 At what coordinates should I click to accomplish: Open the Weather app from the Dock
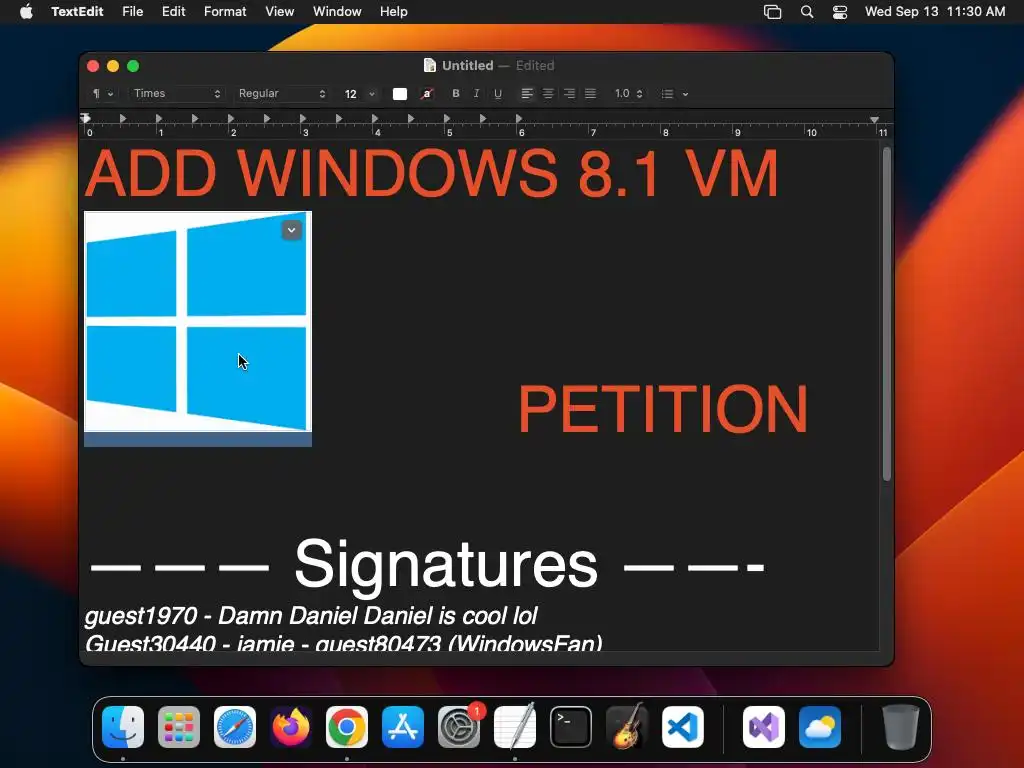[x=820, y=727]
